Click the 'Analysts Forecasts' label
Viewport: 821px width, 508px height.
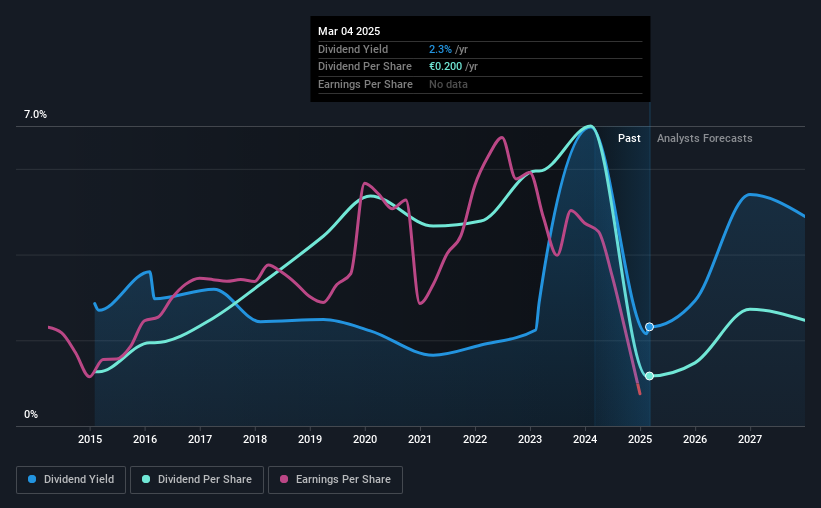[705, 138]
